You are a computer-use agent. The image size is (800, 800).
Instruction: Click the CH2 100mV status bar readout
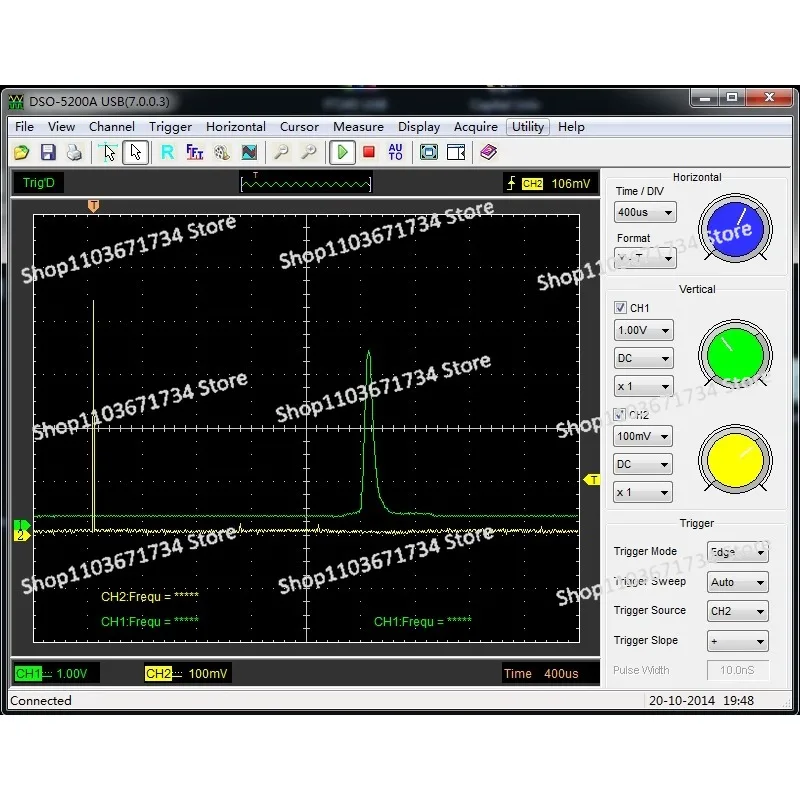pyautogui.click(x=186, y=673)
